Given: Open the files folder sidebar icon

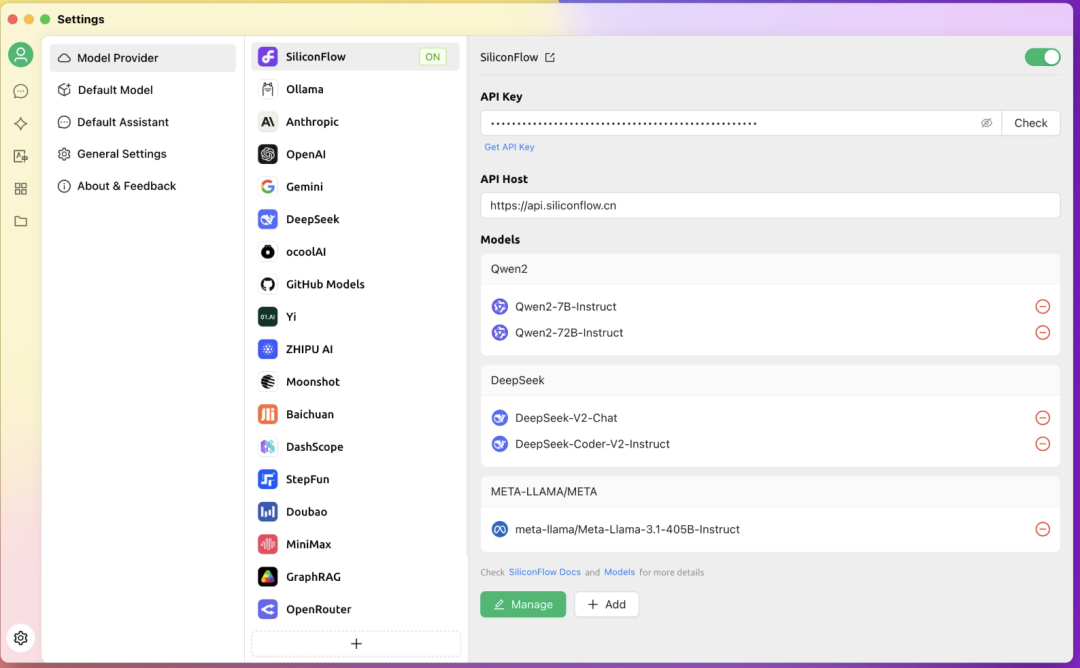Looking at the screenshot, I should [x=21, y=221].
